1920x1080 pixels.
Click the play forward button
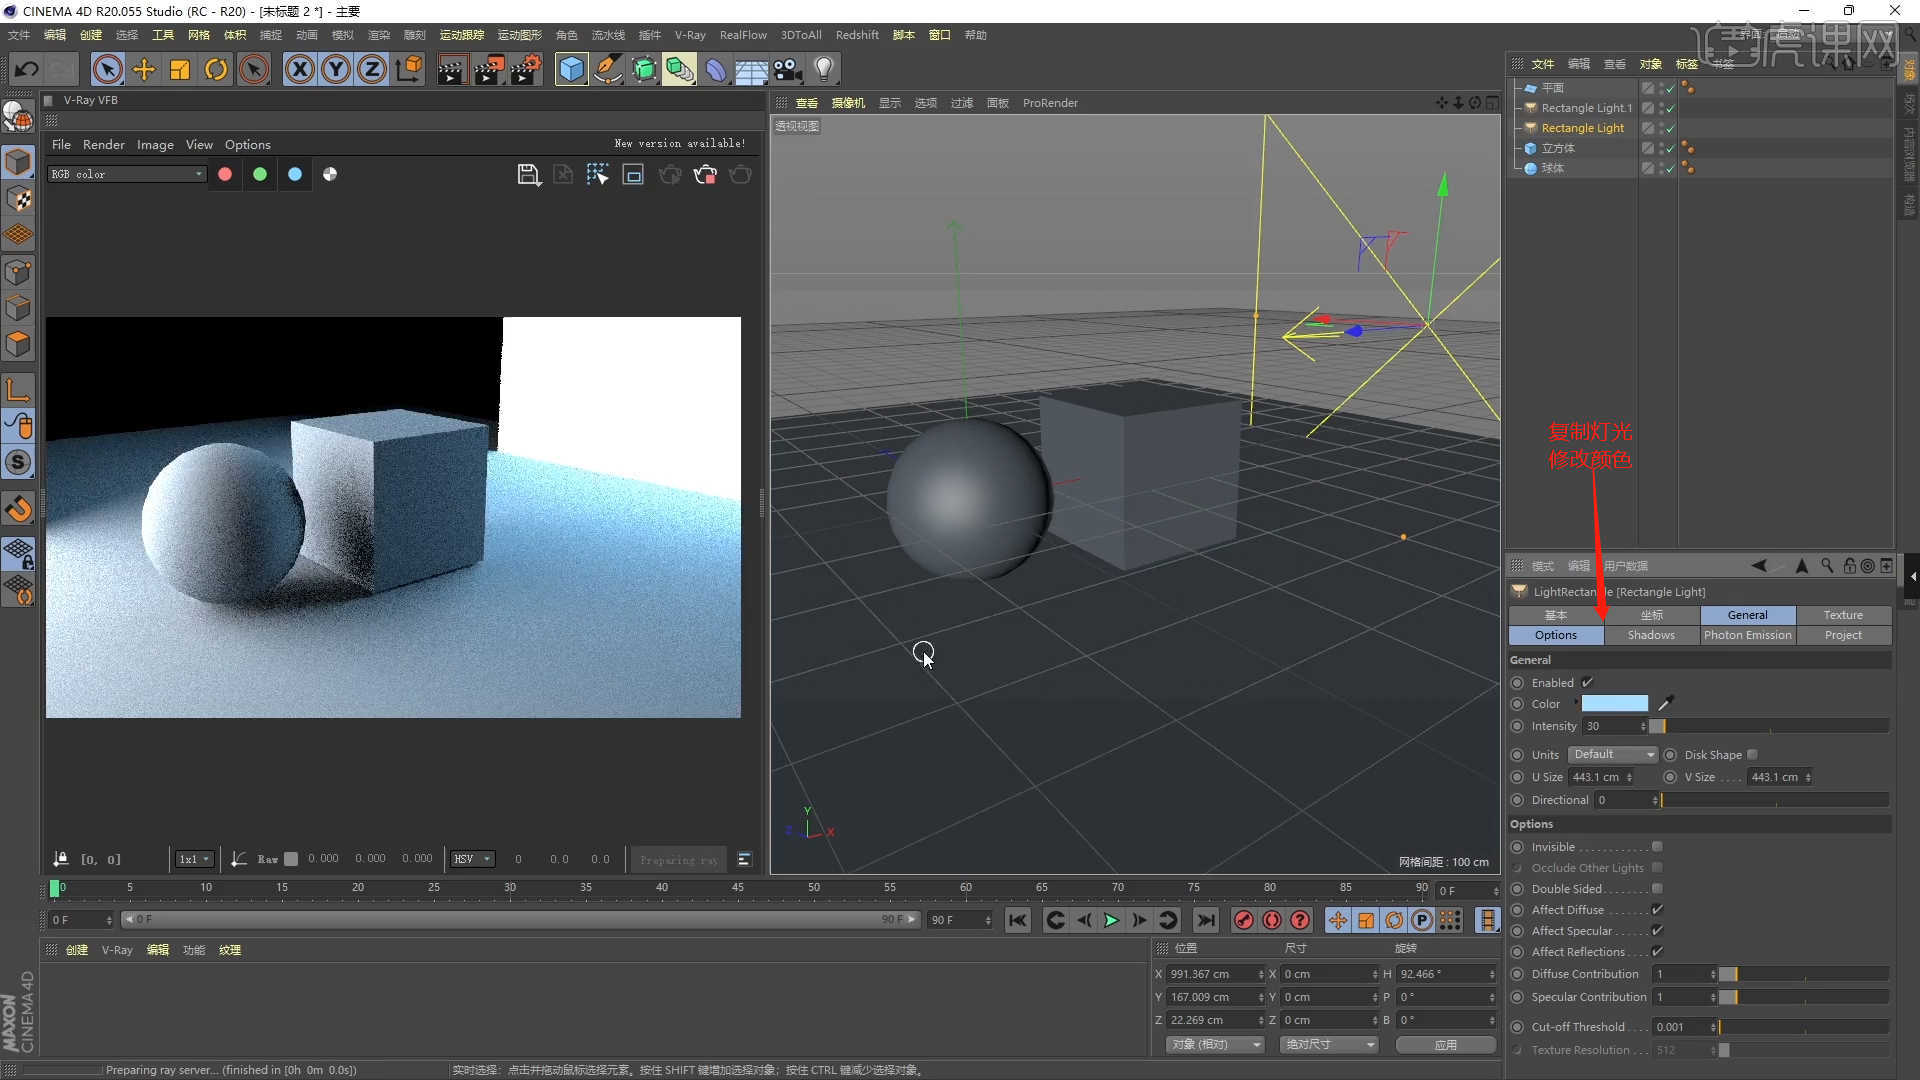click(1111, 920)
